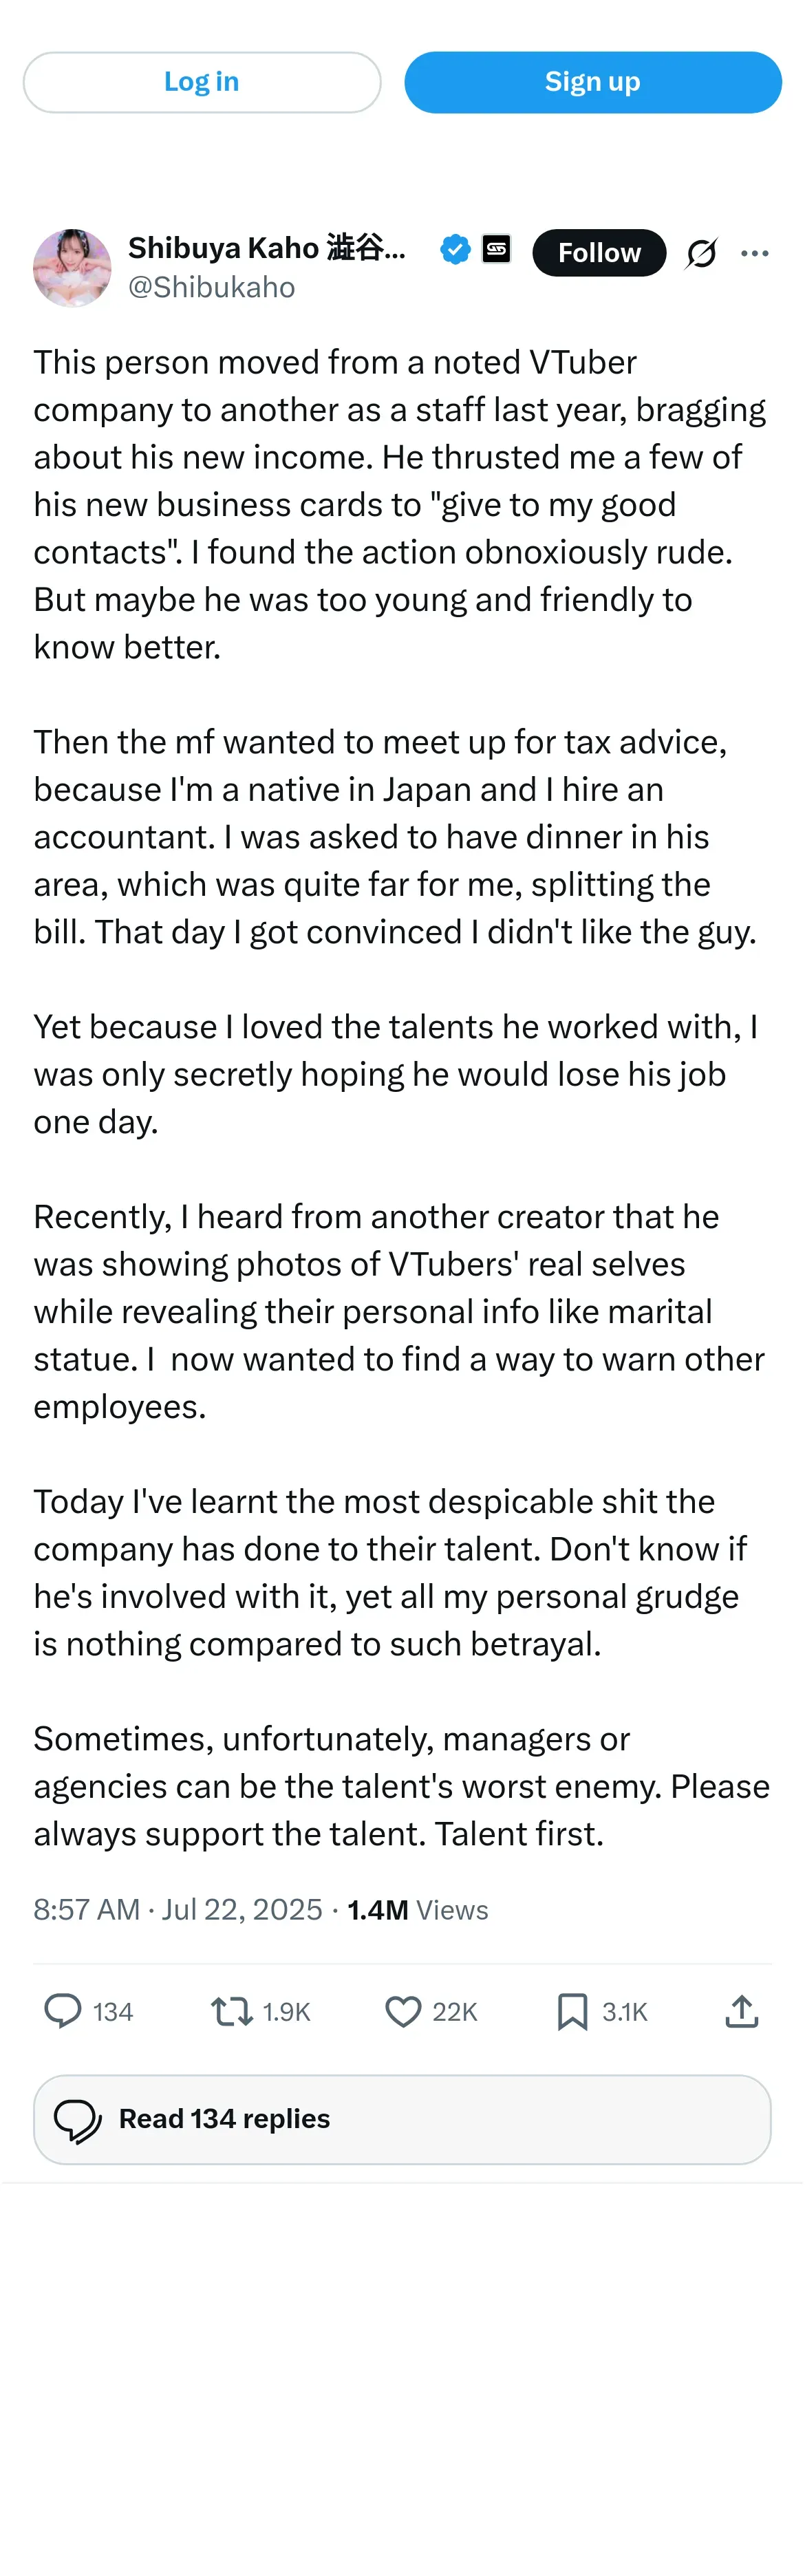Click the reply speech bubble icon
The image size is (805, 2576).
(63, 2010)
